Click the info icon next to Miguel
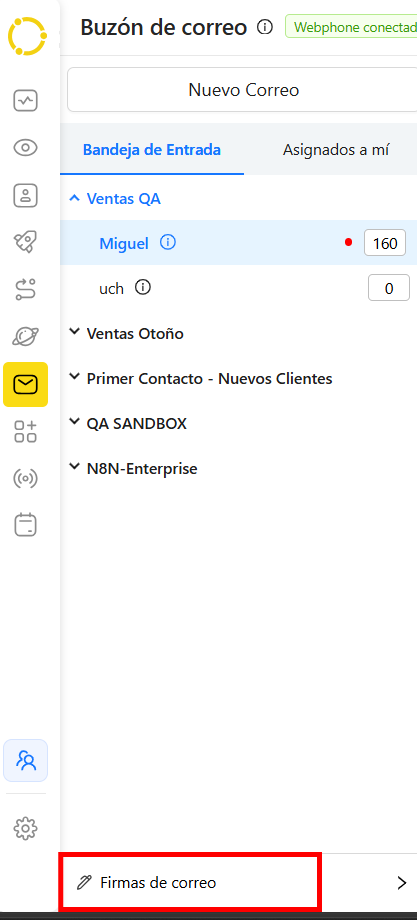417x920 pixels. (x=168, y=242)
